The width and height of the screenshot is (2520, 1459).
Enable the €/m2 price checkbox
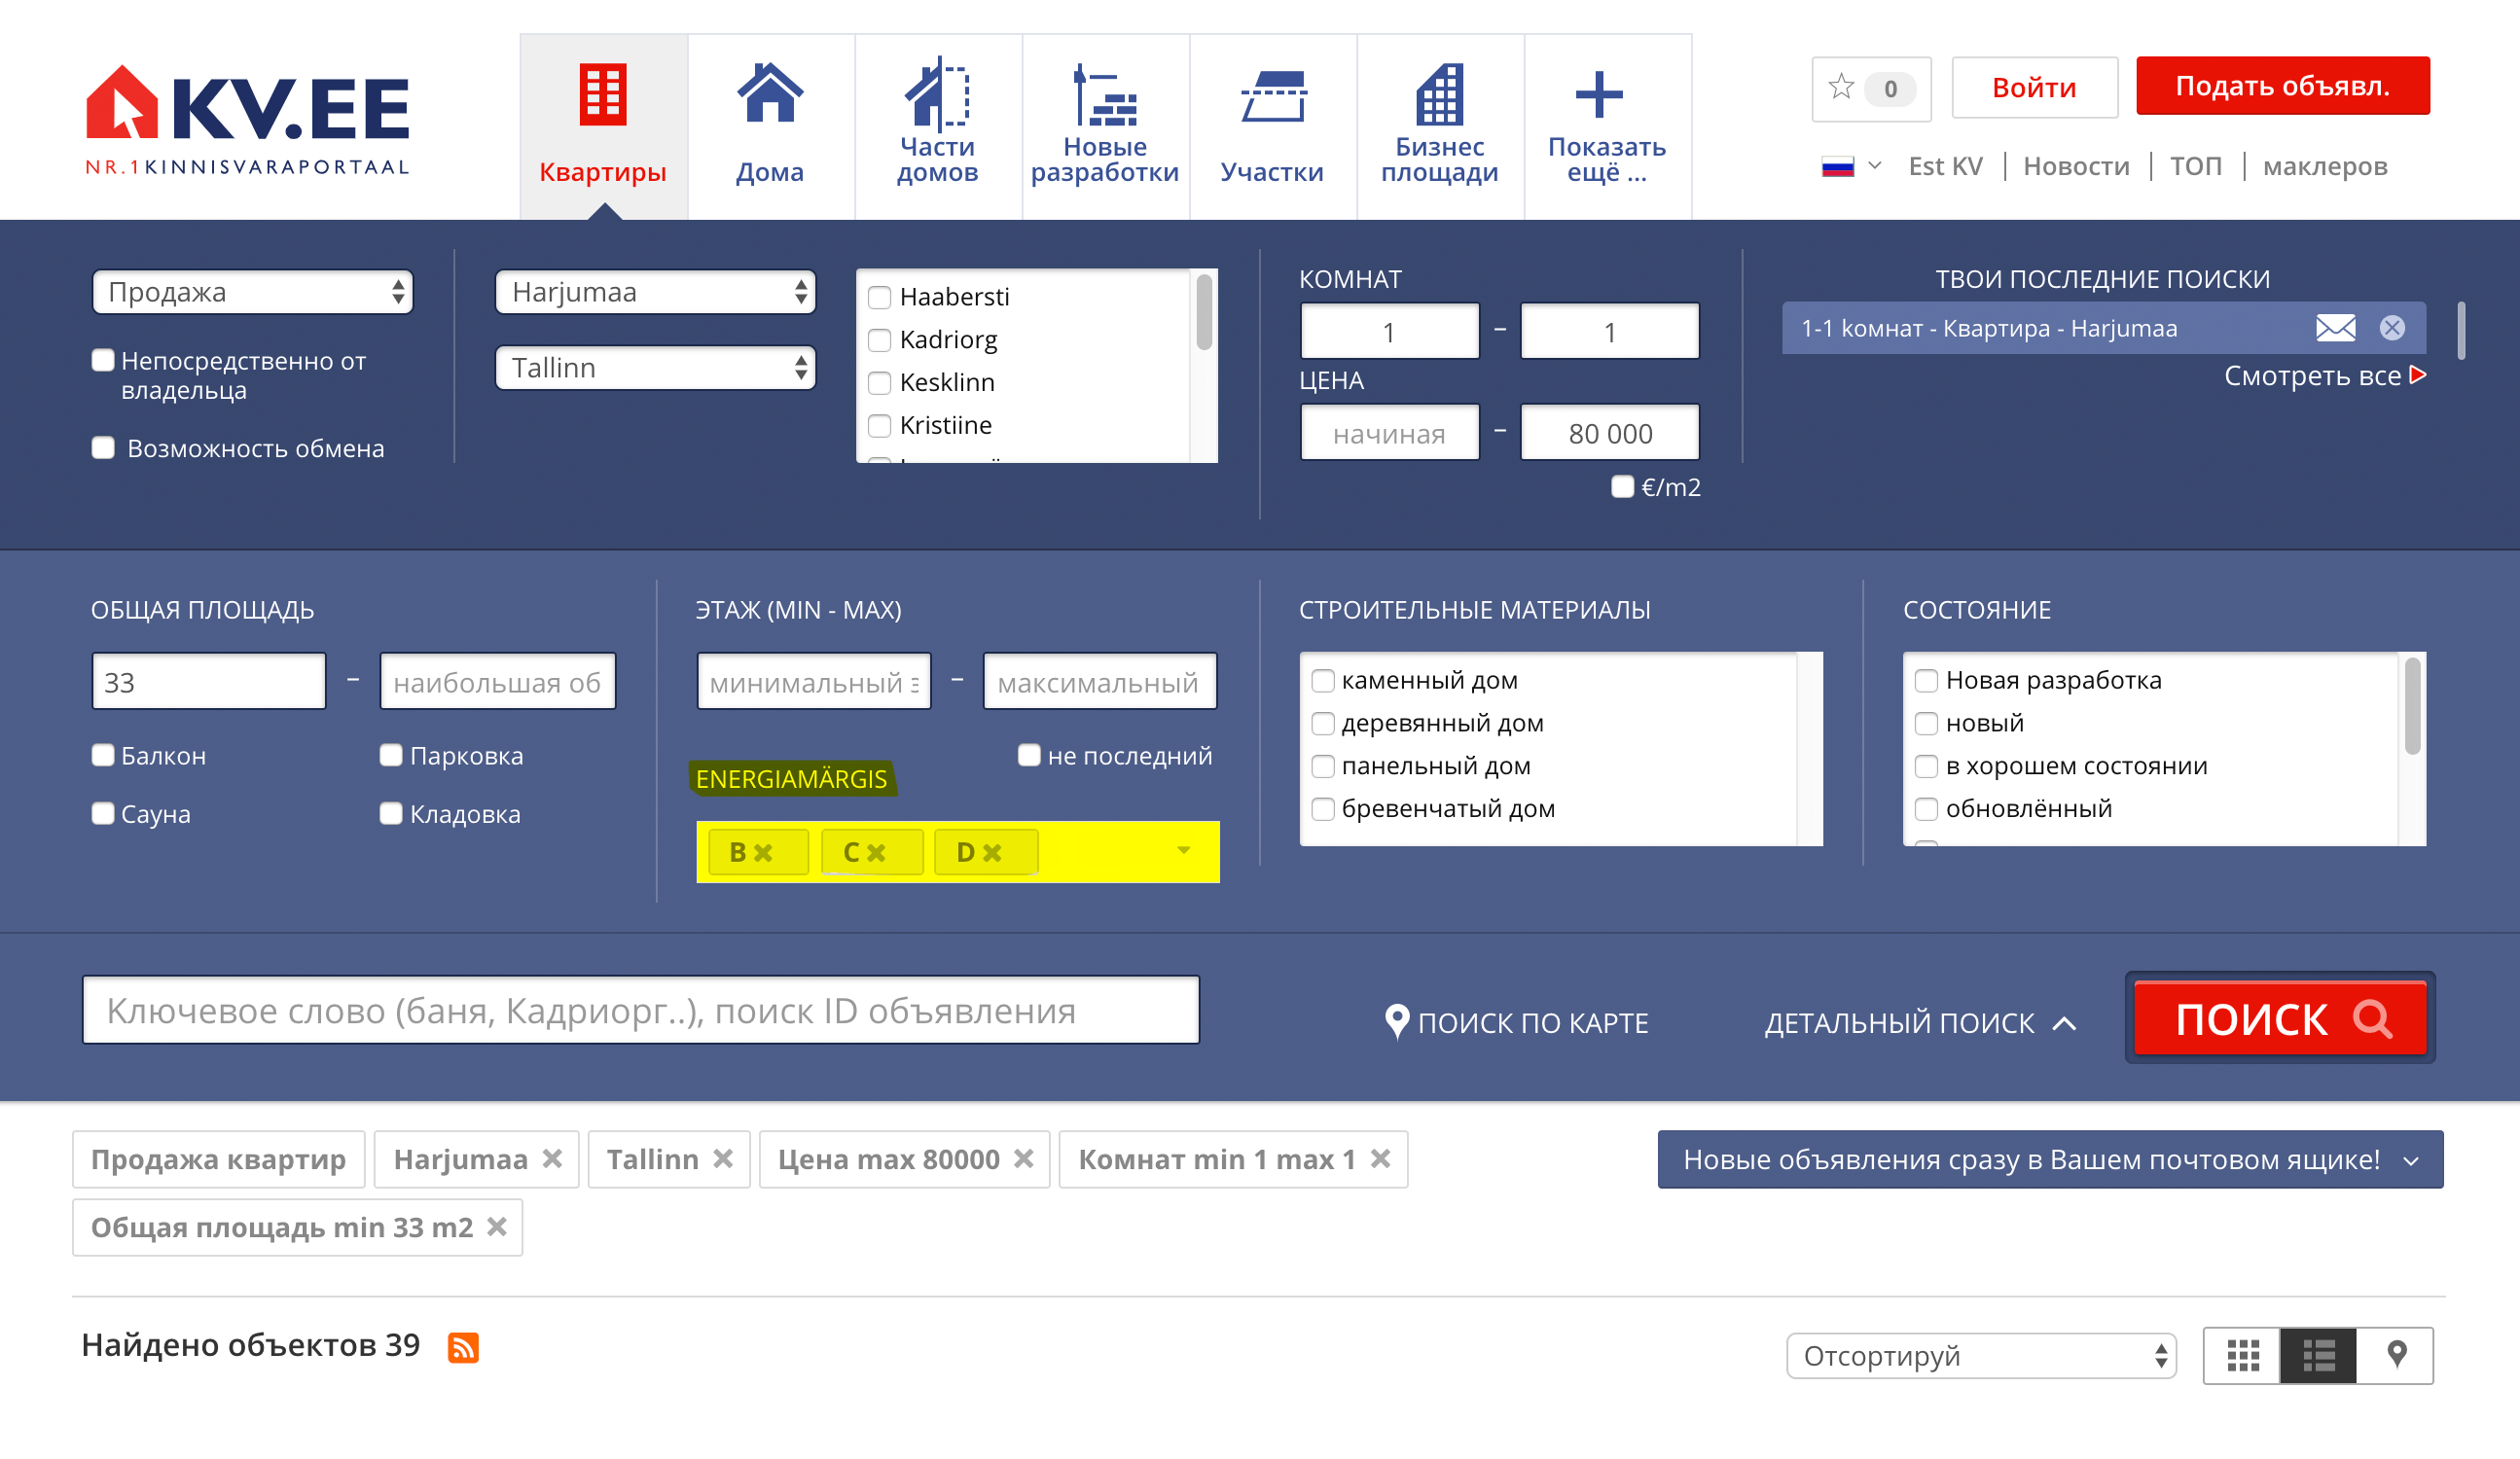1622,487
